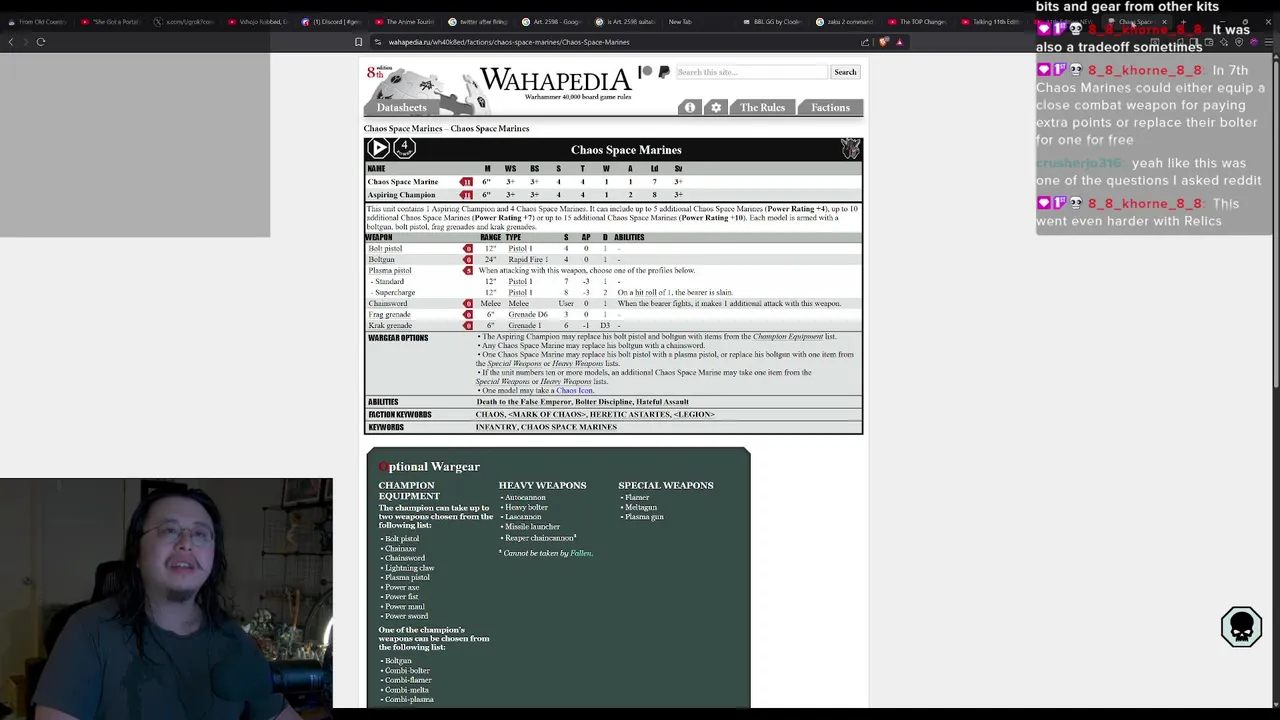Click points tag beside Chainsword
The image size is (1280, 720).
[467, 303]
